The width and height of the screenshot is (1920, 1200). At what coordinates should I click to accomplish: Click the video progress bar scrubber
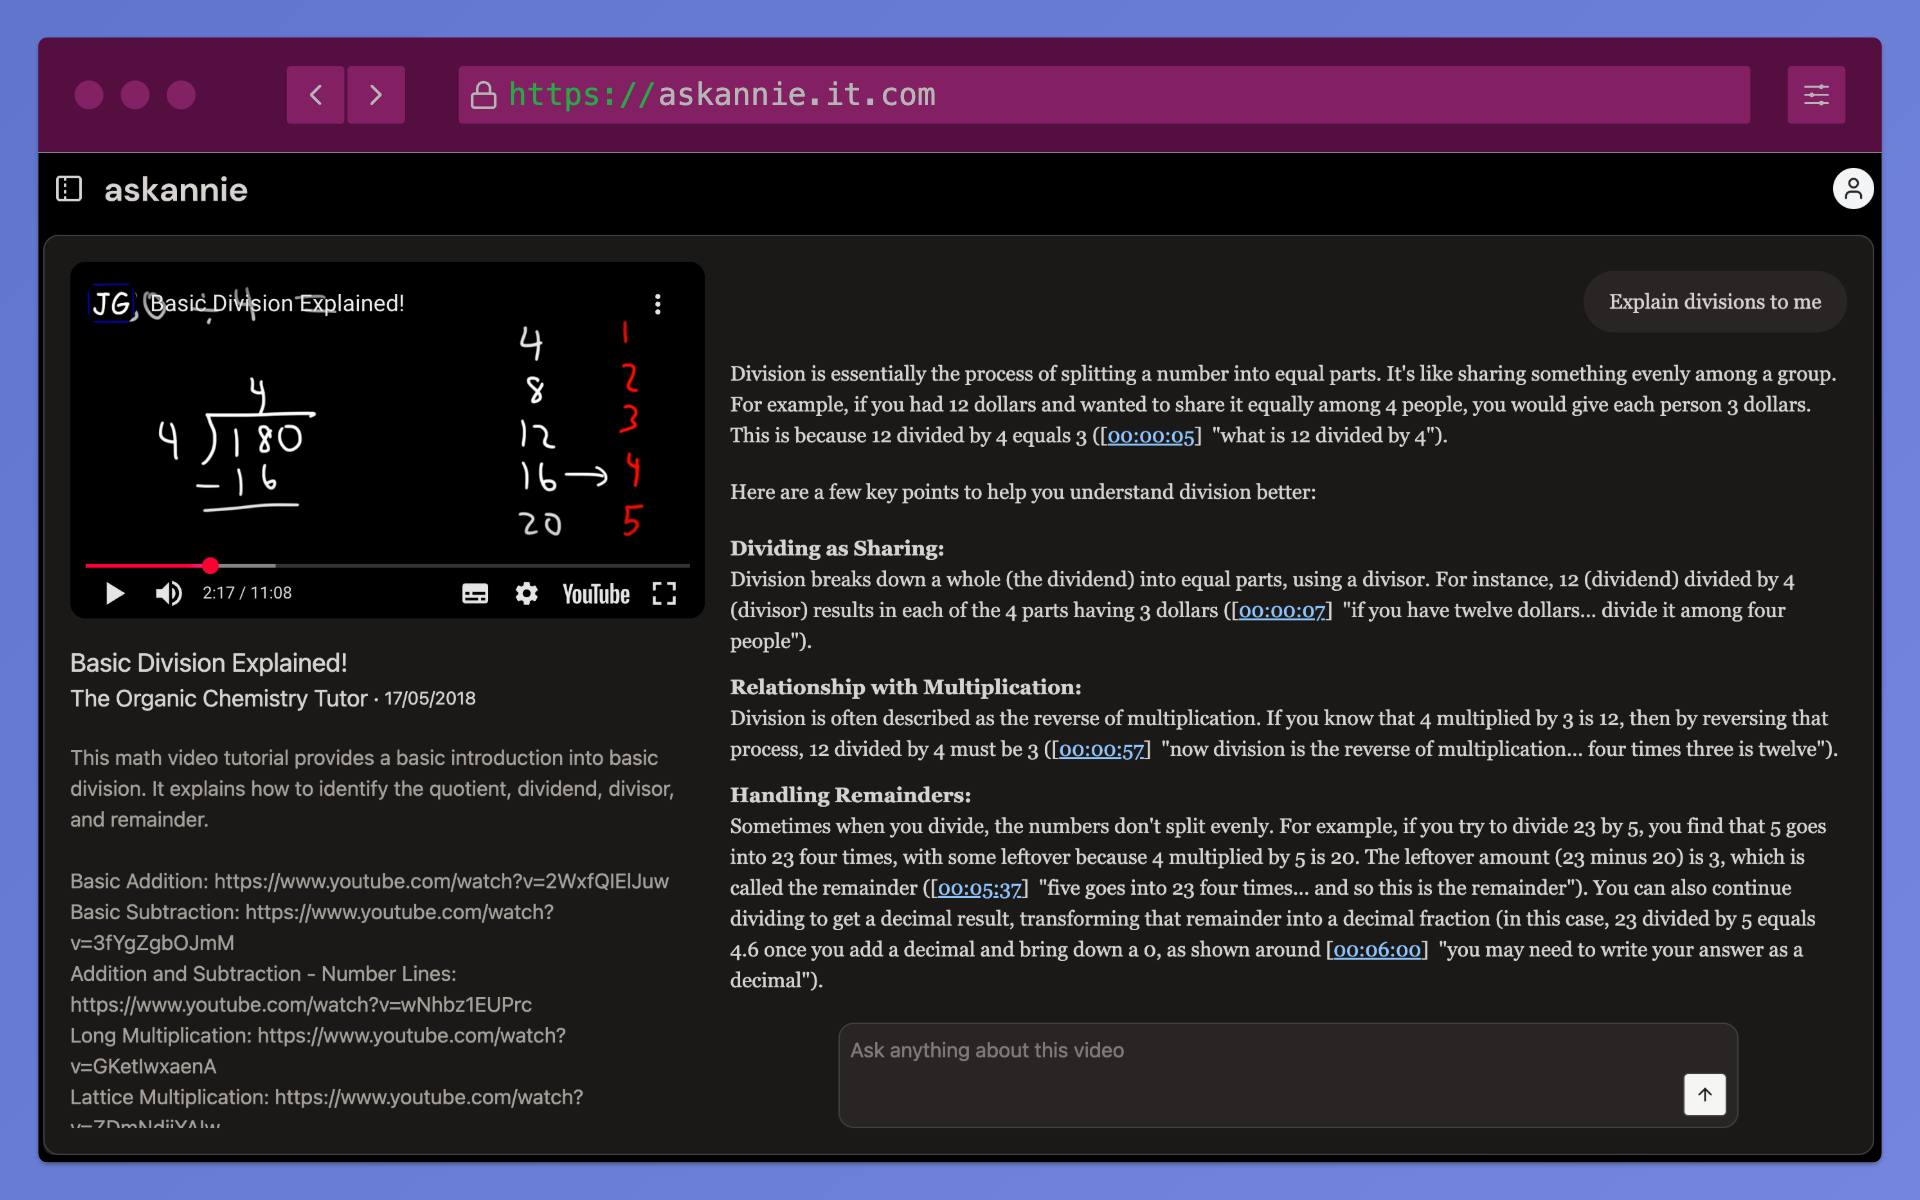click(x=210, y=566)
